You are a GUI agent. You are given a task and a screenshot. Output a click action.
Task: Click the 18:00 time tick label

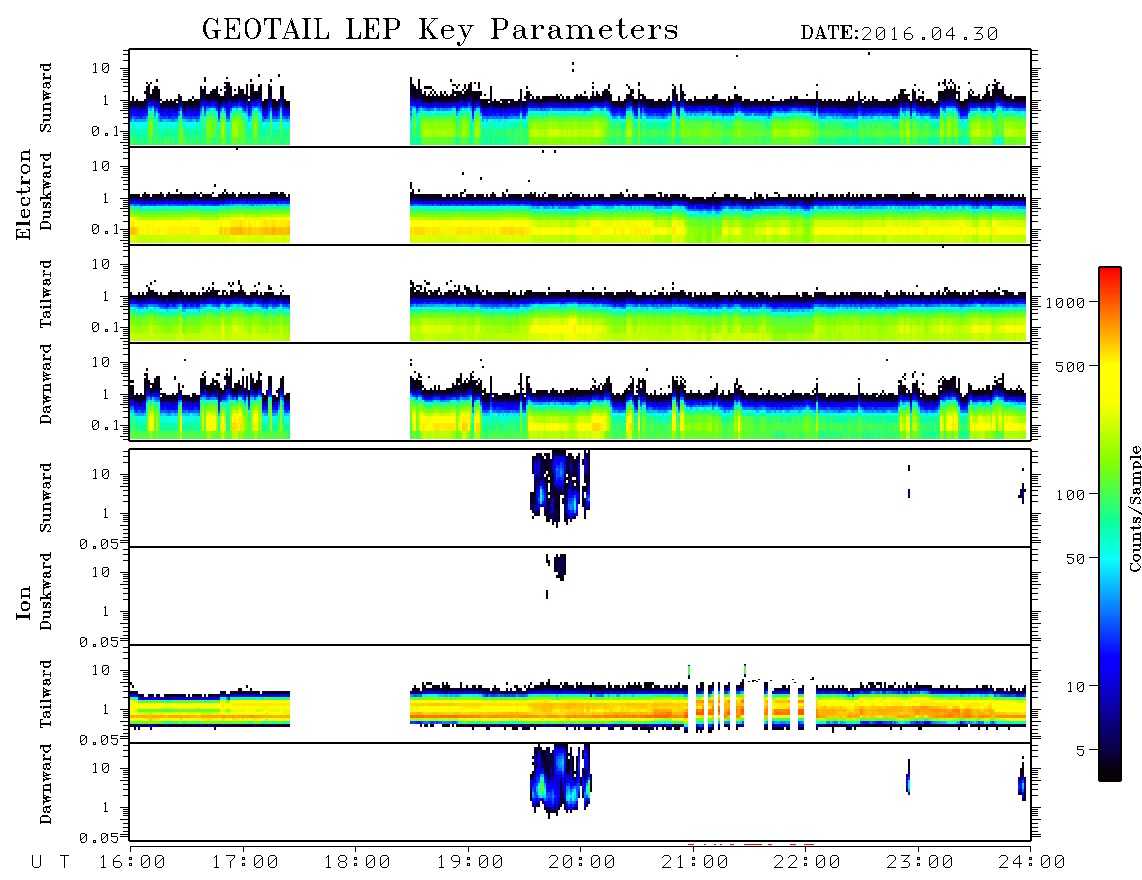[357, 863]
